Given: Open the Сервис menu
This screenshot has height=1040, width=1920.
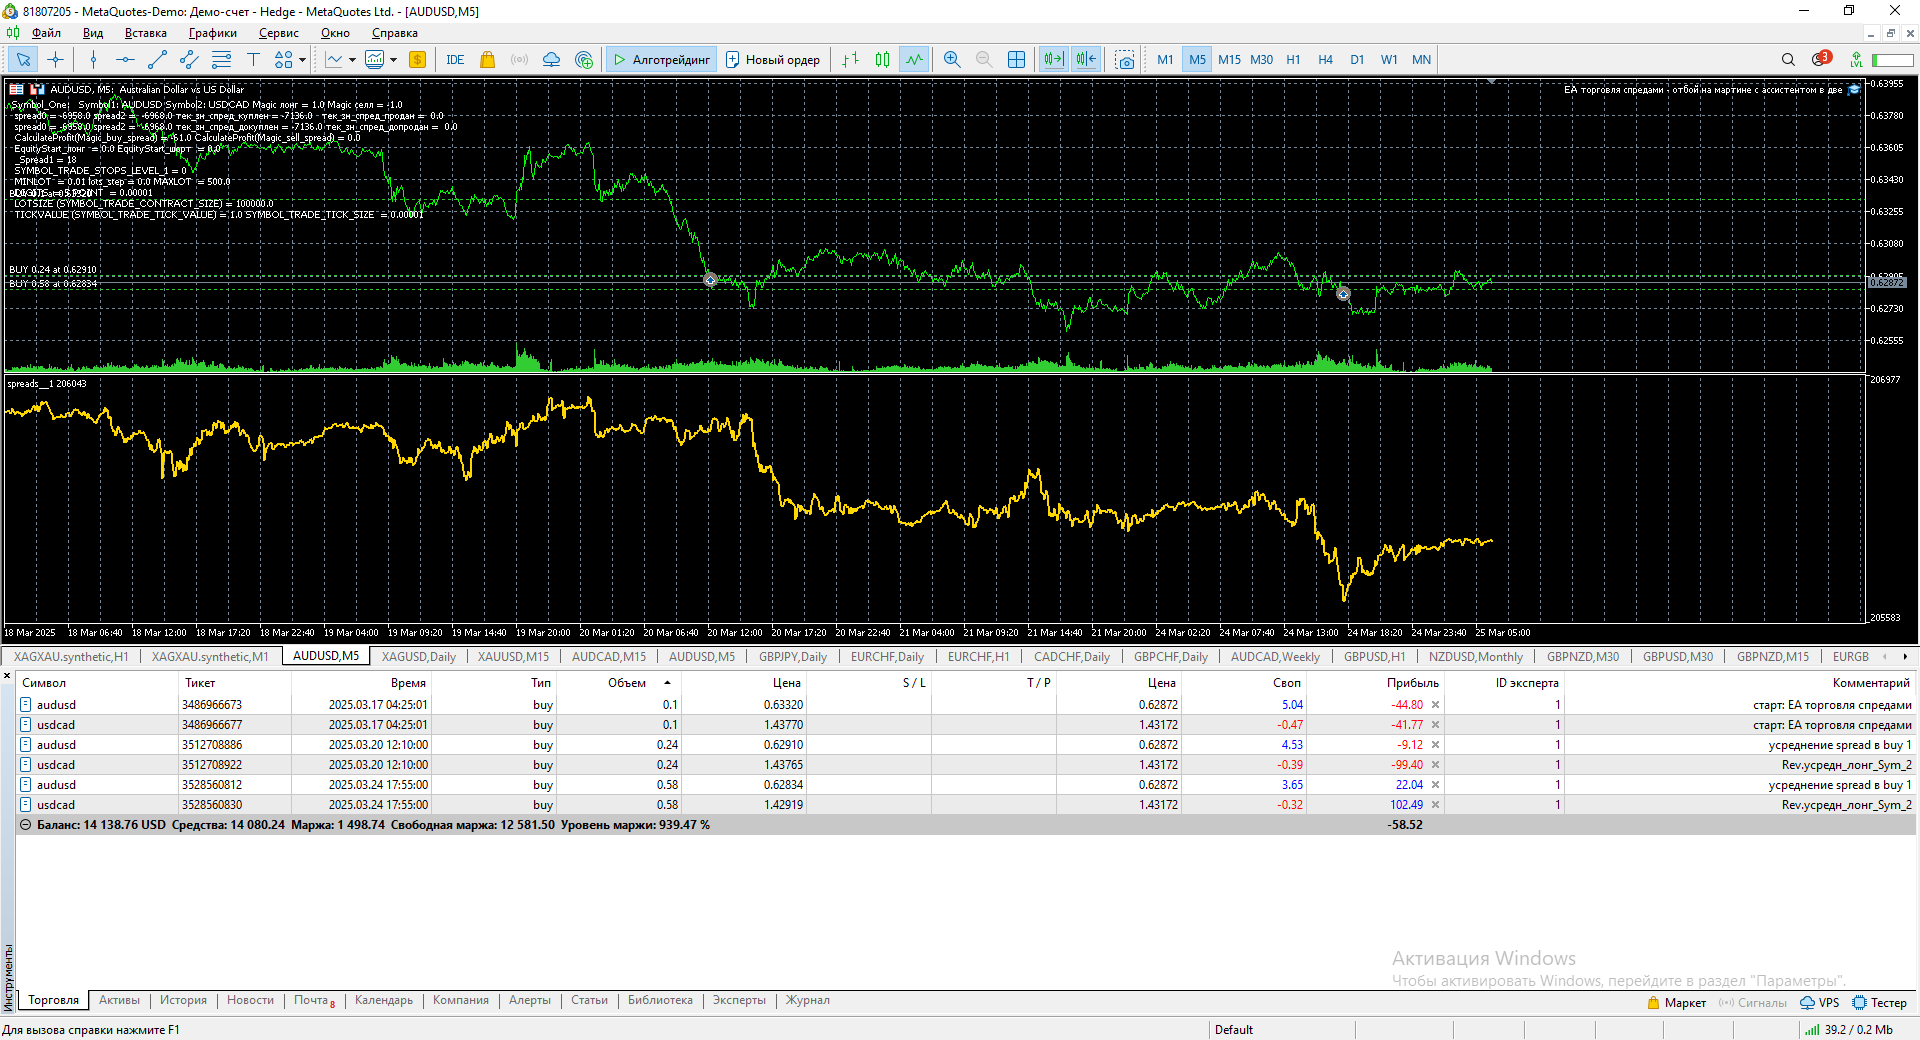Looking at the screenshot, I should point(278,33).
